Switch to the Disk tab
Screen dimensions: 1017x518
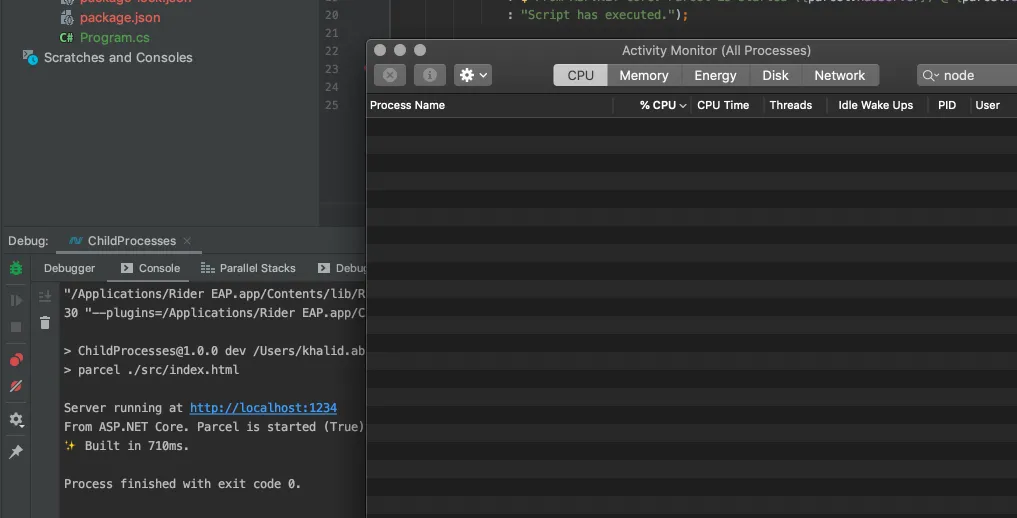(776, 75)
